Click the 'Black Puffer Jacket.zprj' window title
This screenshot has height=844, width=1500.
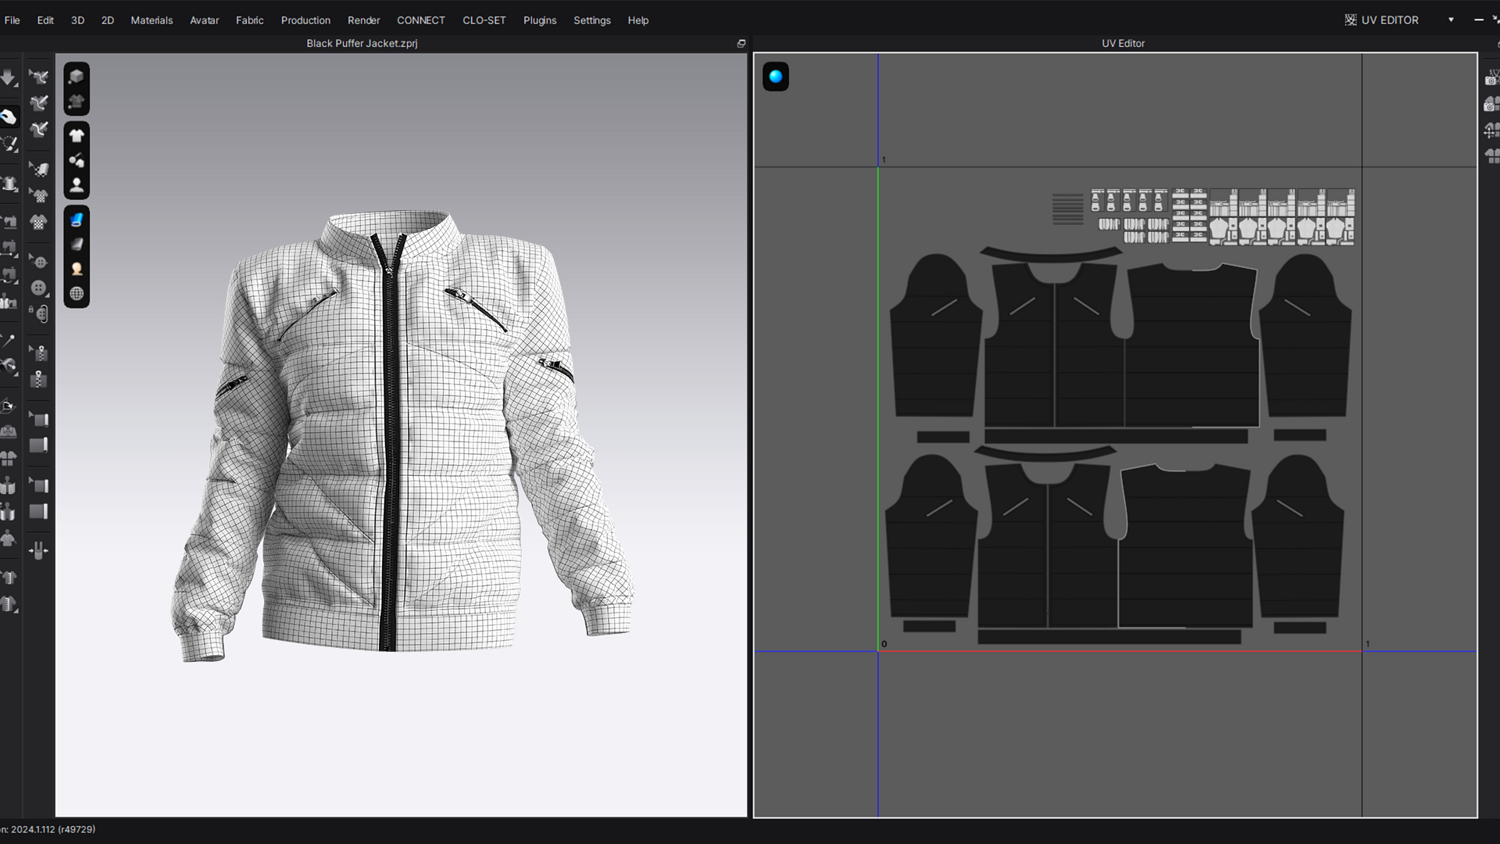click(362, 44)
